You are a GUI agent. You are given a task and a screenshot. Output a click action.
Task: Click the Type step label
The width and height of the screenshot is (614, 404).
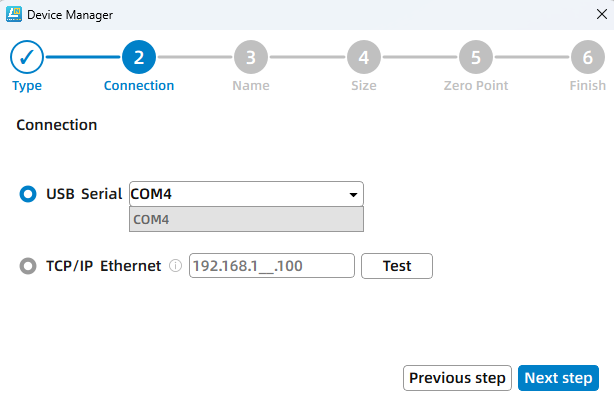[x=27, y=86]
